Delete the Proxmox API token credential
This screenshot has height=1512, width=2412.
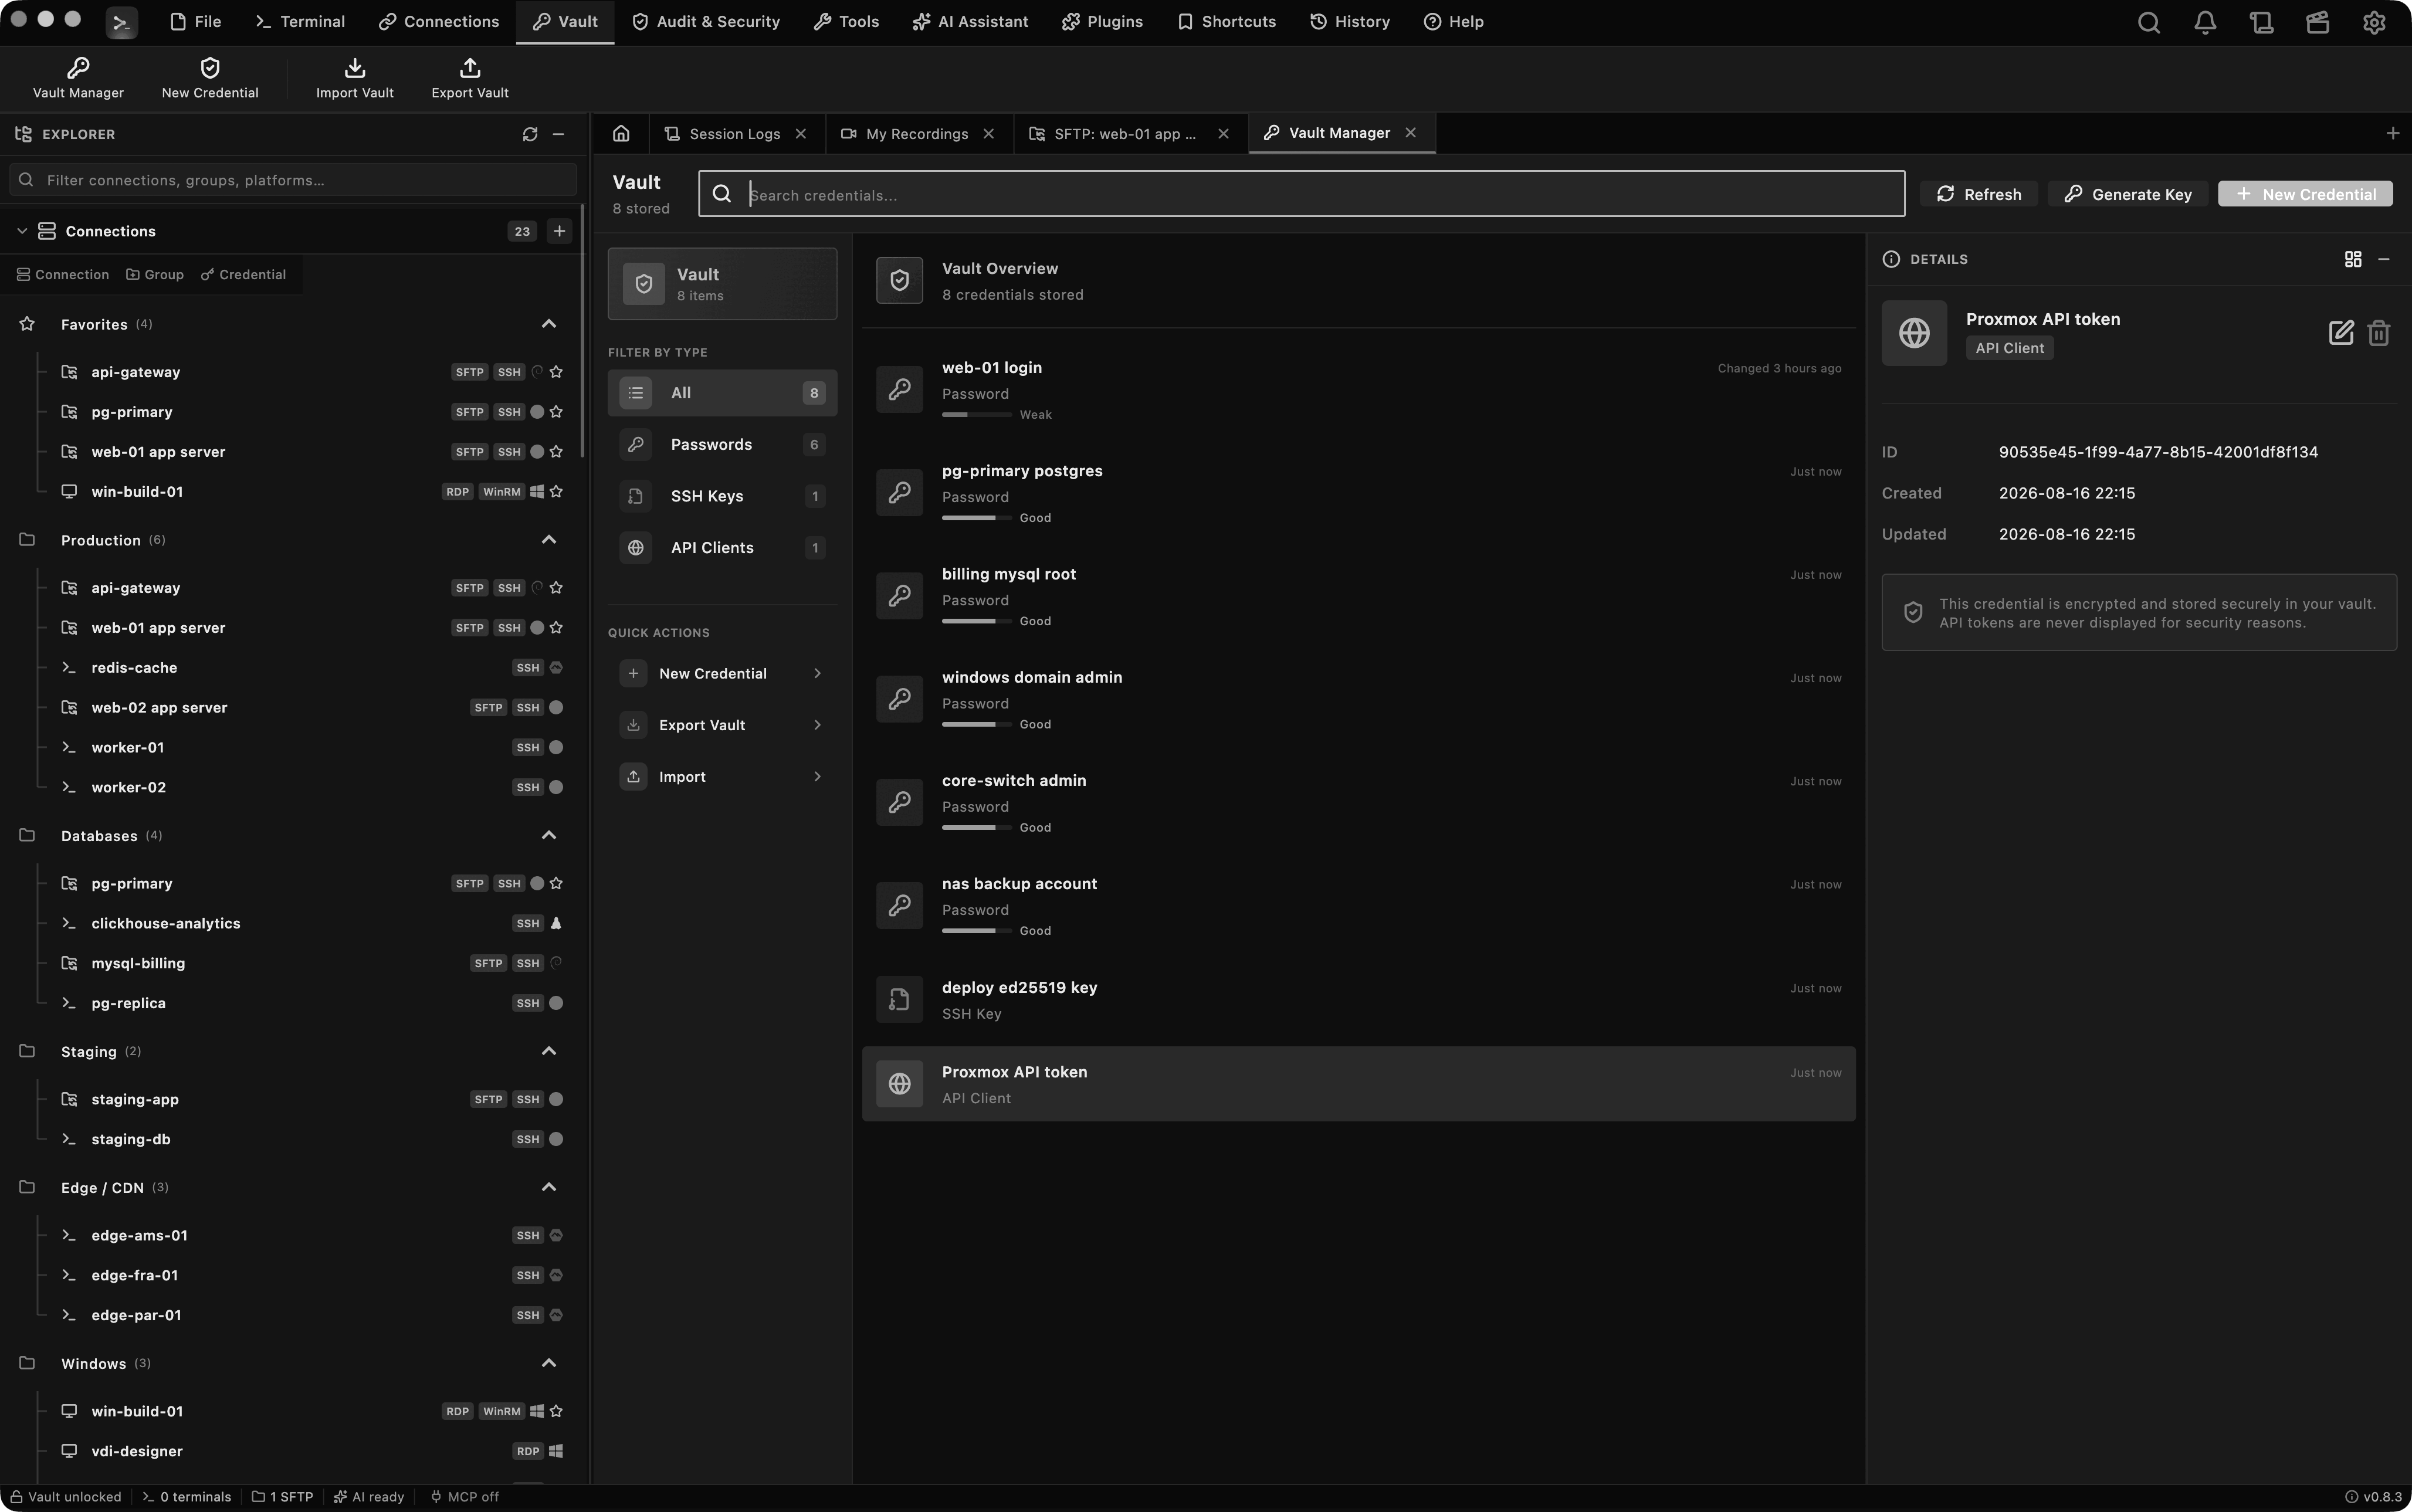point(2379,333)
